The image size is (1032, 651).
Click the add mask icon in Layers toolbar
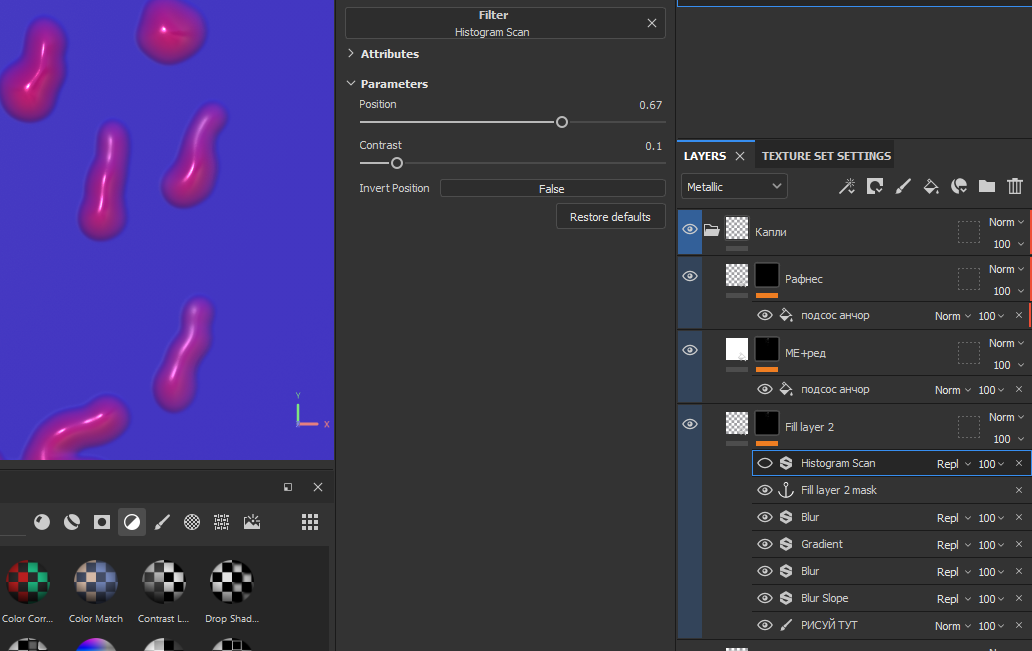tap(875, 186)
